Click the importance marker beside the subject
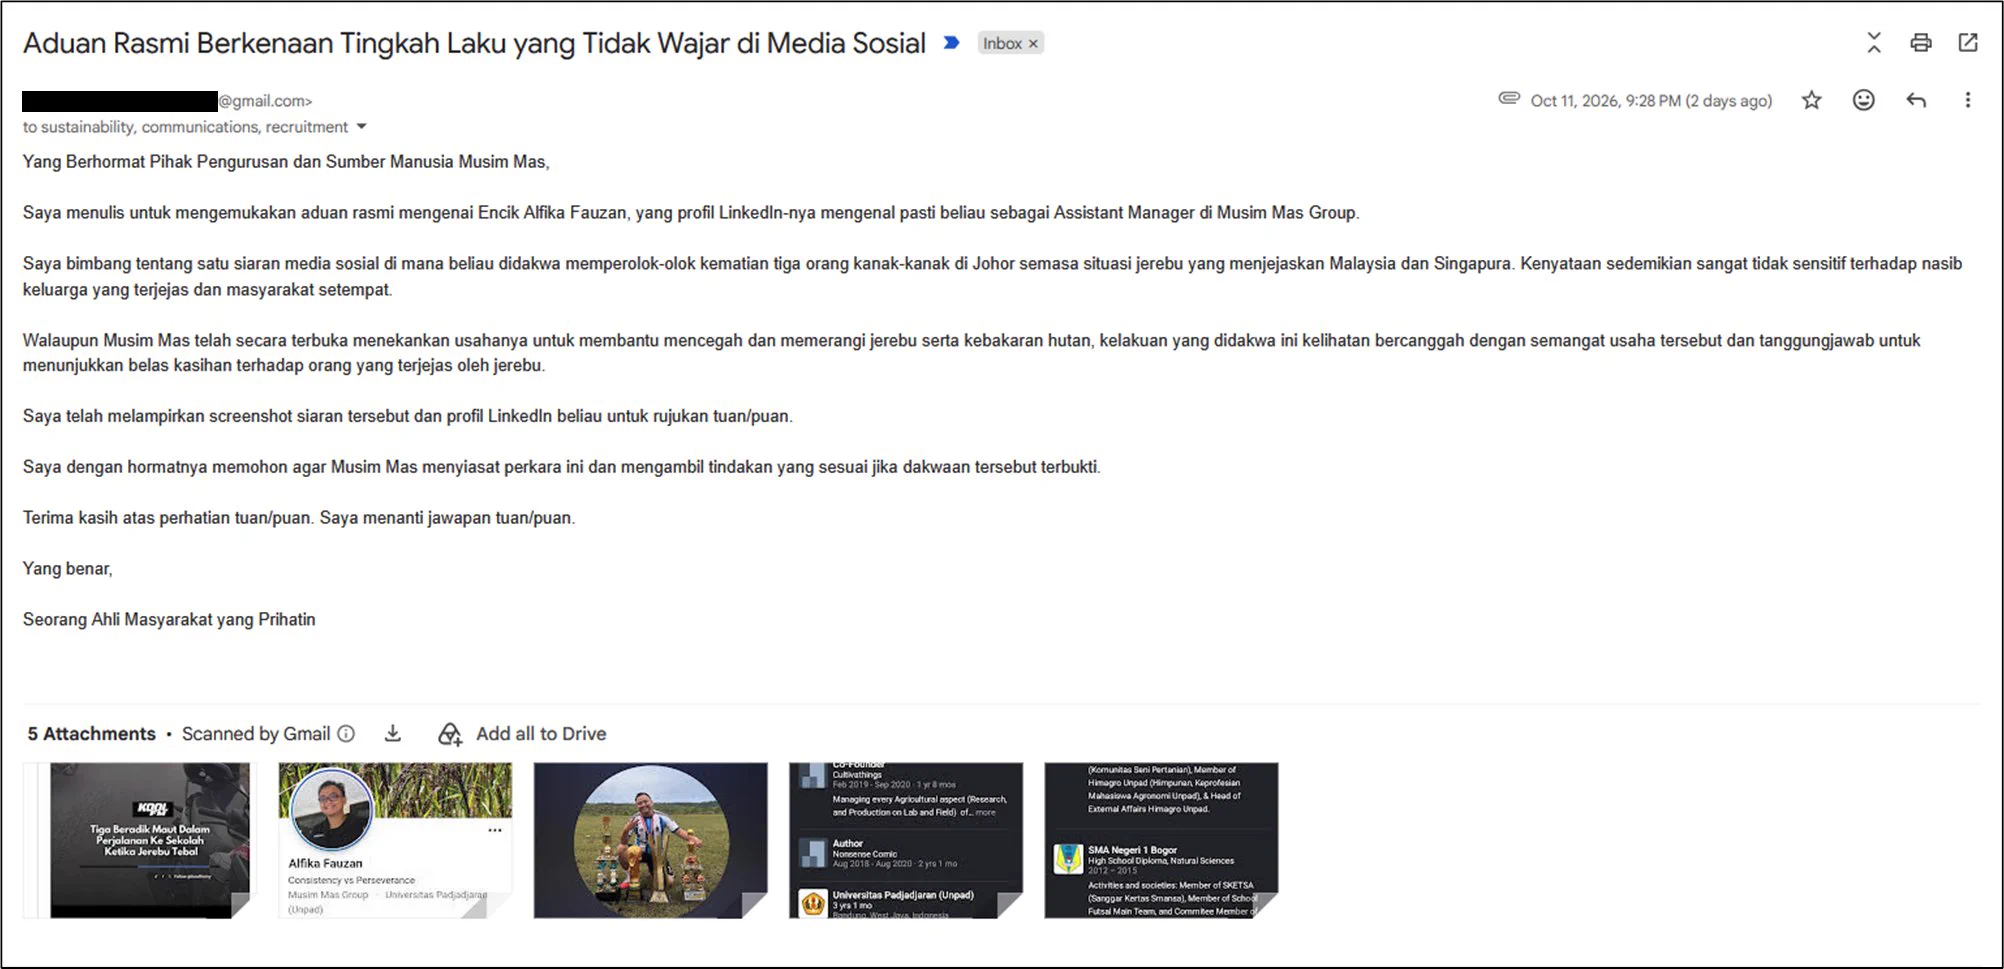Screen dimensions: 2004x969 click(952, 43)
